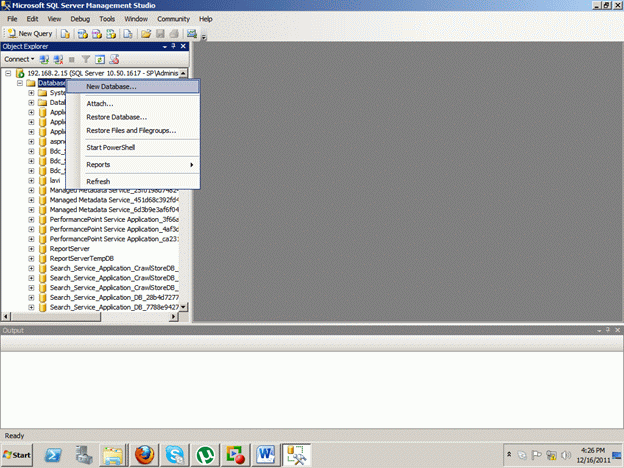
Task: Open a Database Engine Query from toolbar
Action: 65,34
